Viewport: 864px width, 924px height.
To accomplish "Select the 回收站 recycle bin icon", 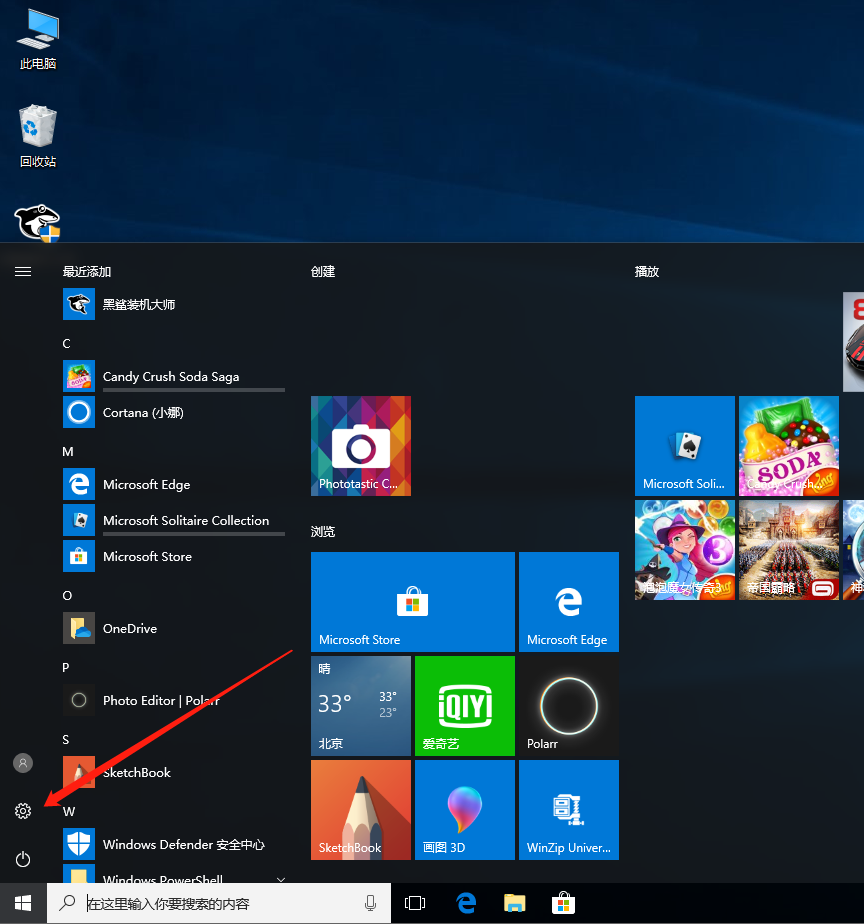I will coord(38,137).
